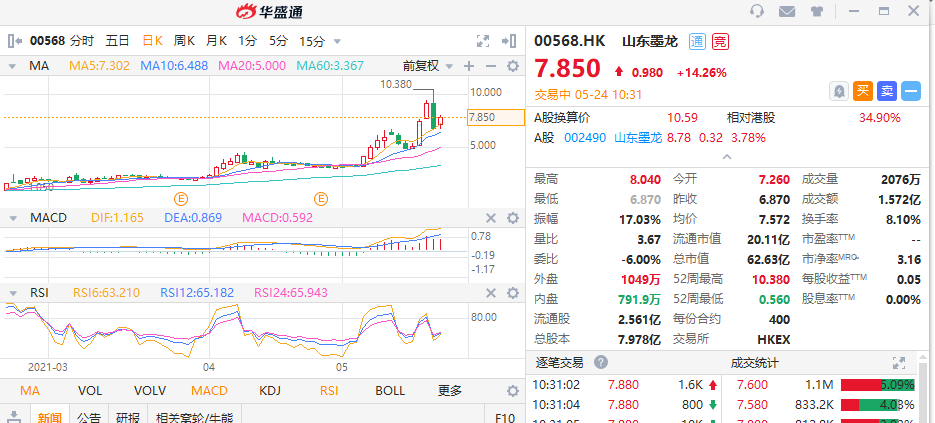Open RSI indicator settings gear
The width and height of the screenshot is (935, 423).
pos(512,293)
